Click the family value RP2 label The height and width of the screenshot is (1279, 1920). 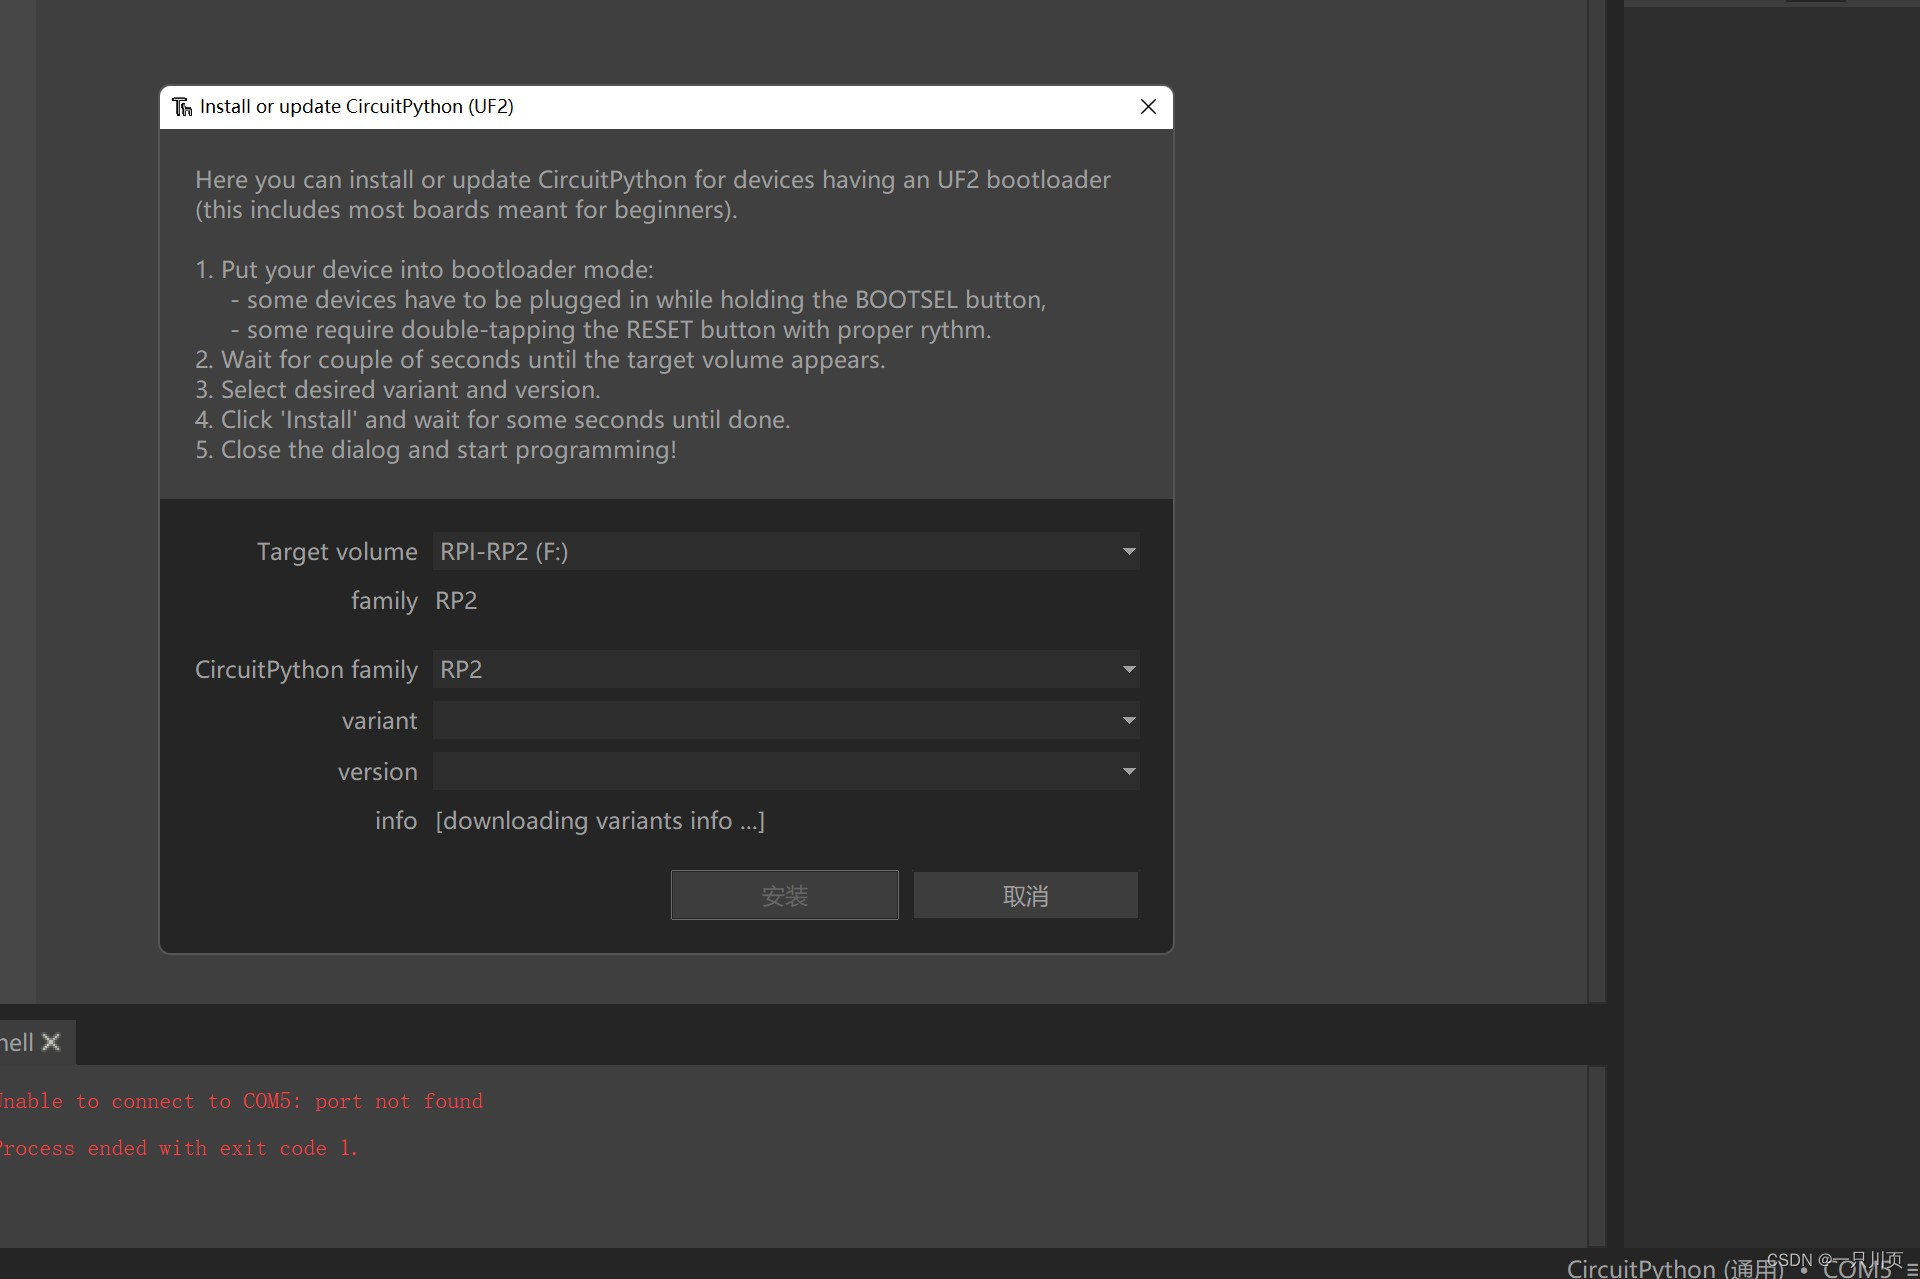(456, 600)
